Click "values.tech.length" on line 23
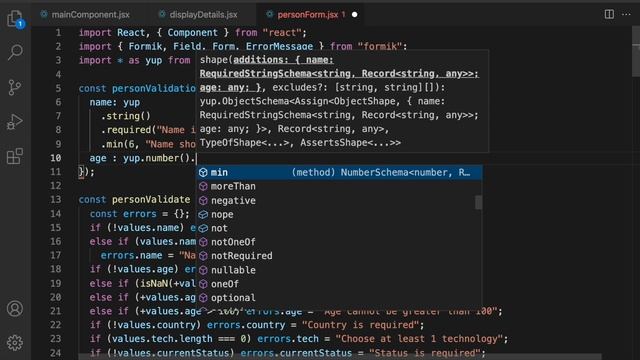This screenshot has height=360, width=640. [x=162, y=339]
